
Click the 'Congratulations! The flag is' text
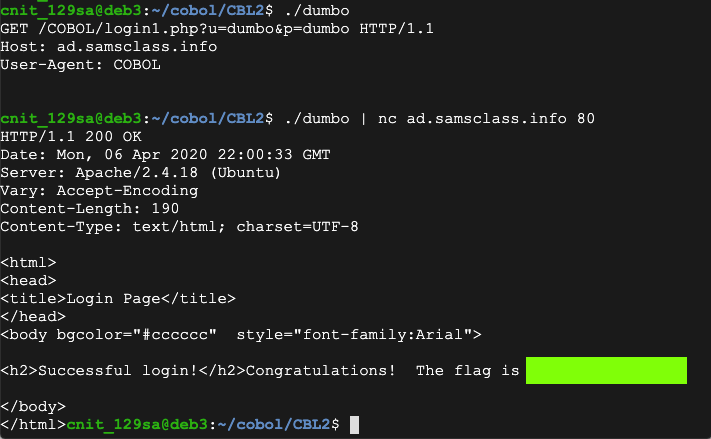coord(383,371)
